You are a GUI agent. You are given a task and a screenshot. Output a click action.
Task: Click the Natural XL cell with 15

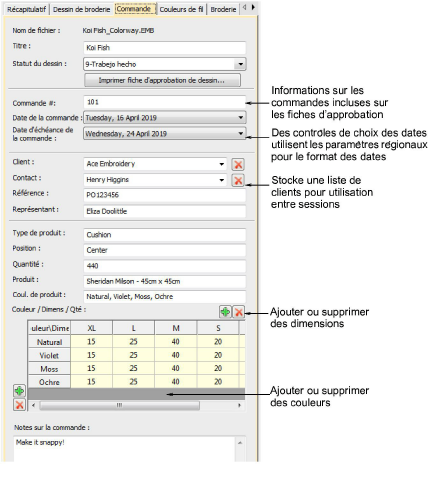click(x=92, y=342)
